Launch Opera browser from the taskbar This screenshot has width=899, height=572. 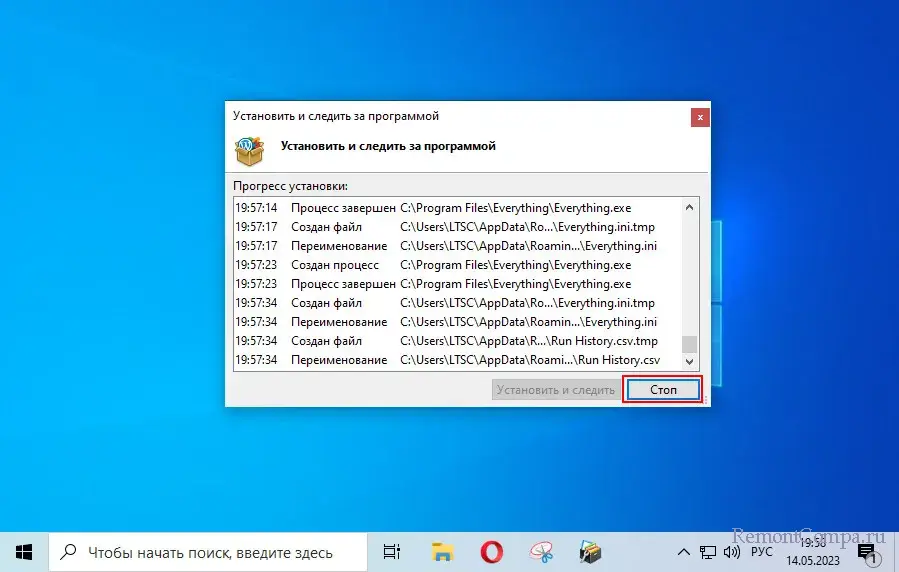coord(492,551)
